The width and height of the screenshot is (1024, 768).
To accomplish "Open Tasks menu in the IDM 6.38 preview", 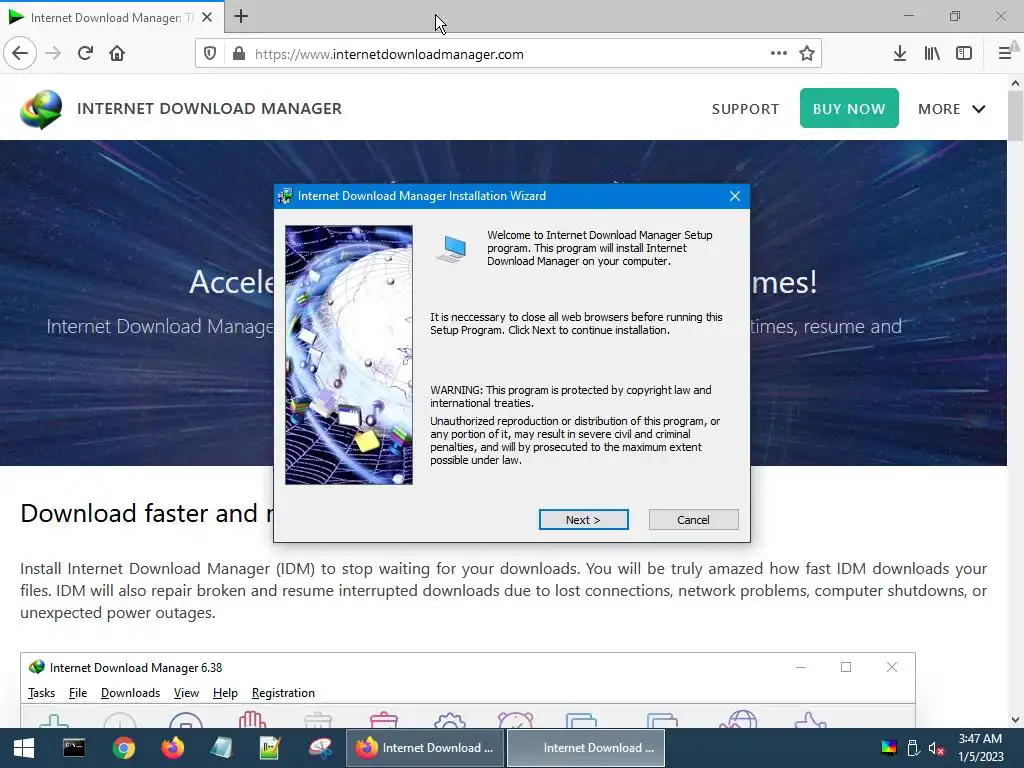I will [x=41, y=693].
